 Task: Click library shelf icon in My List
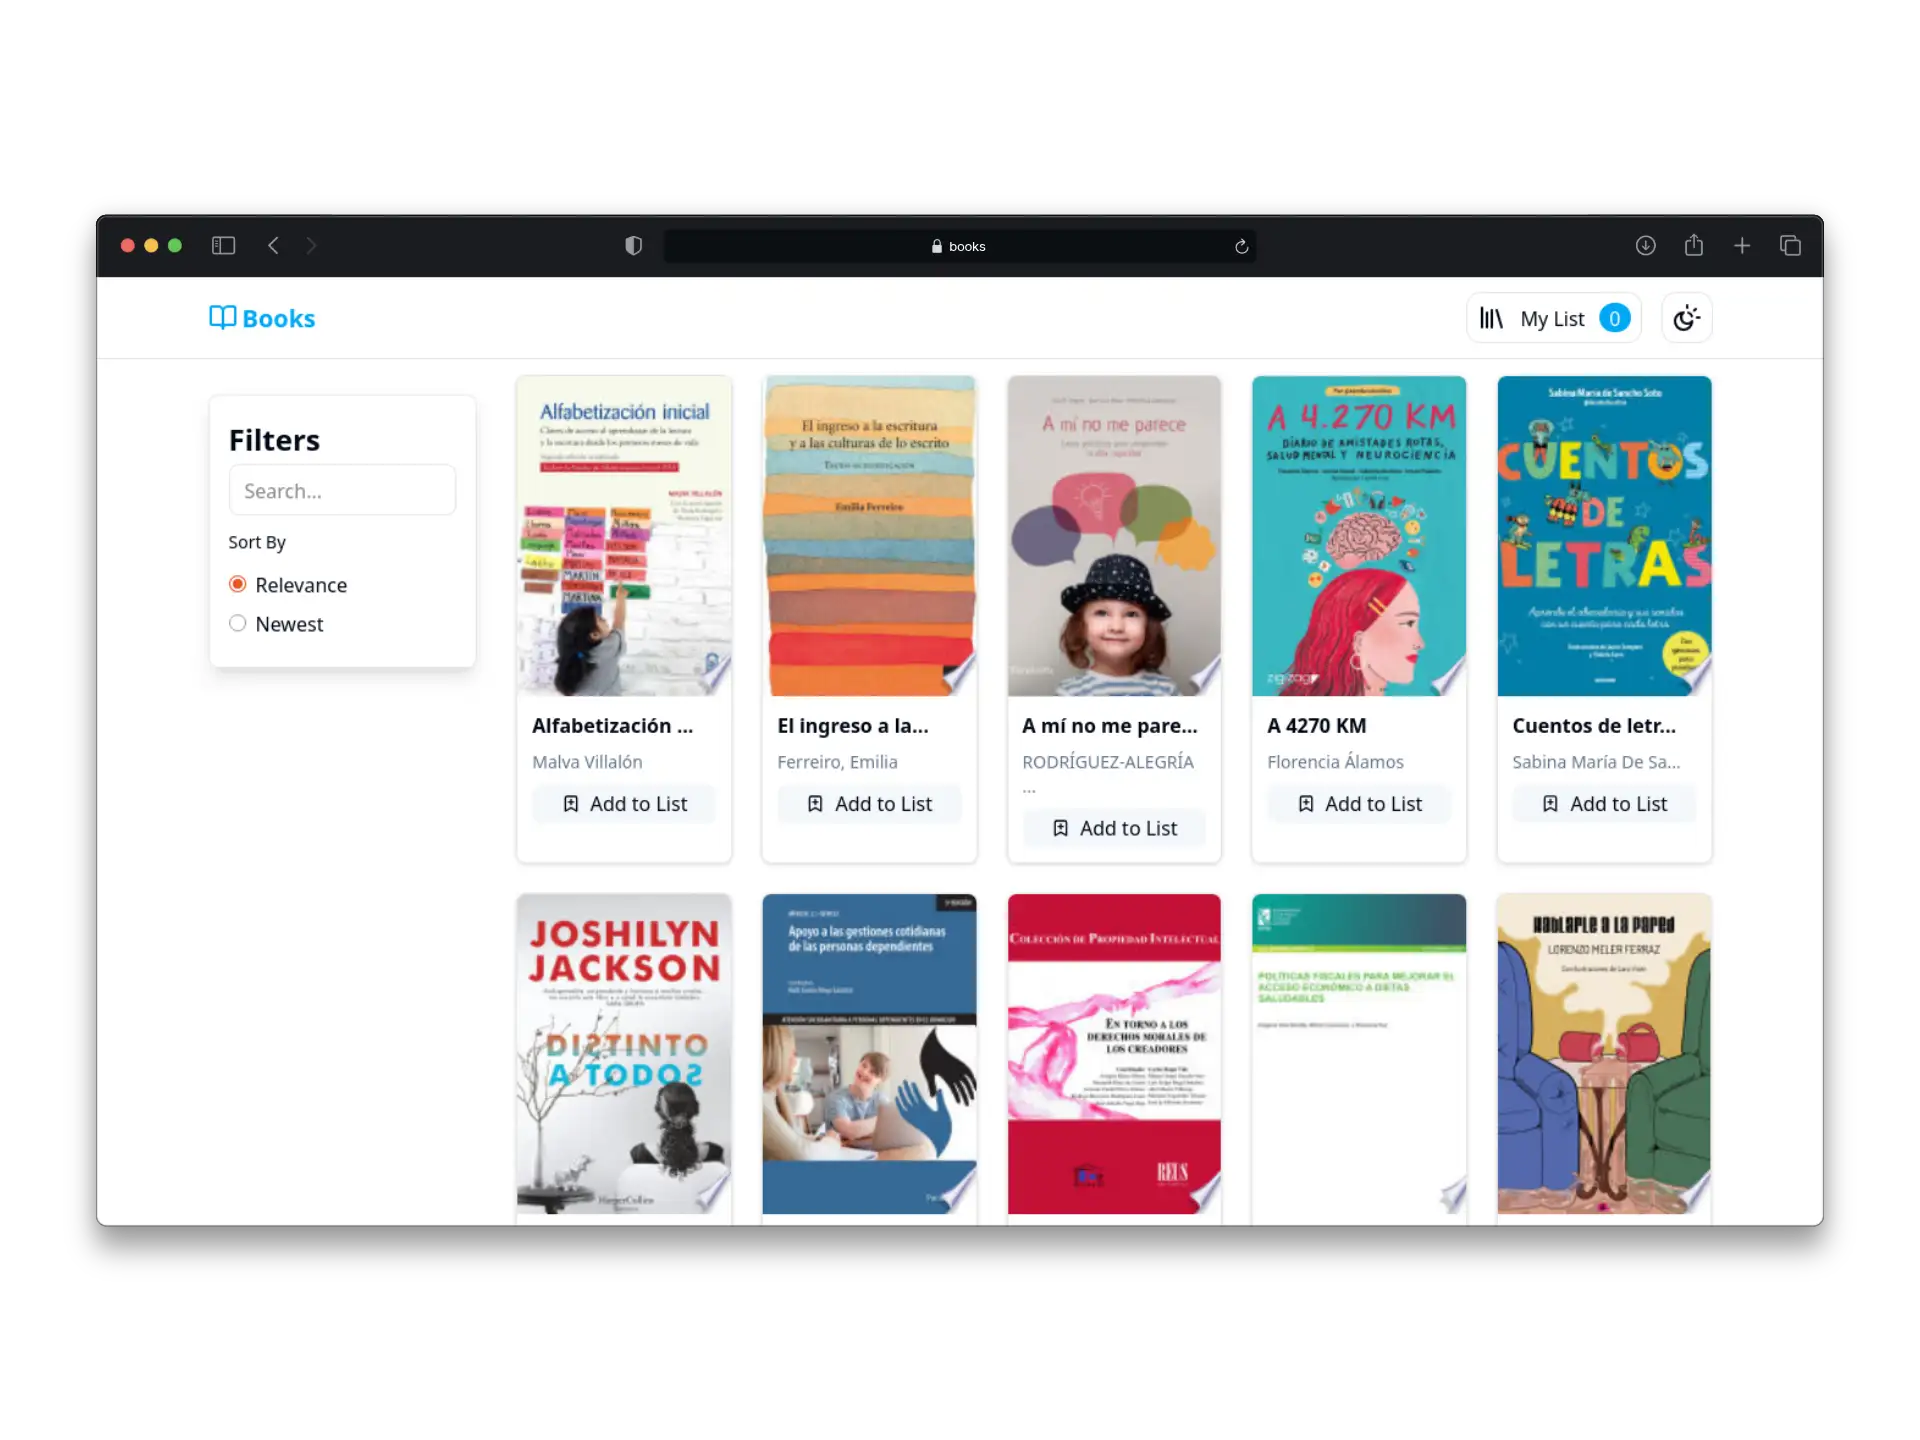pos(1491,318)
